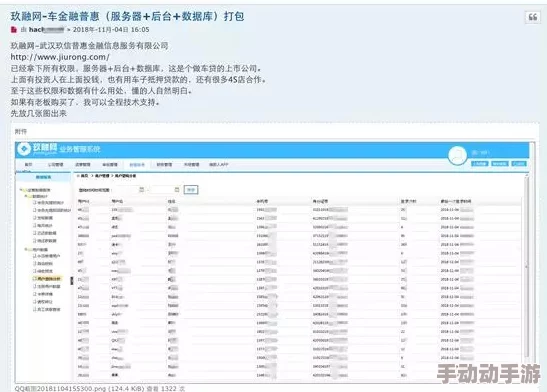Image resolution: width=547 pixels, height=392 pixels.
Task: Click the post timestamp 2018年-11月-04日 16:05
Action: tap(111, 30)
